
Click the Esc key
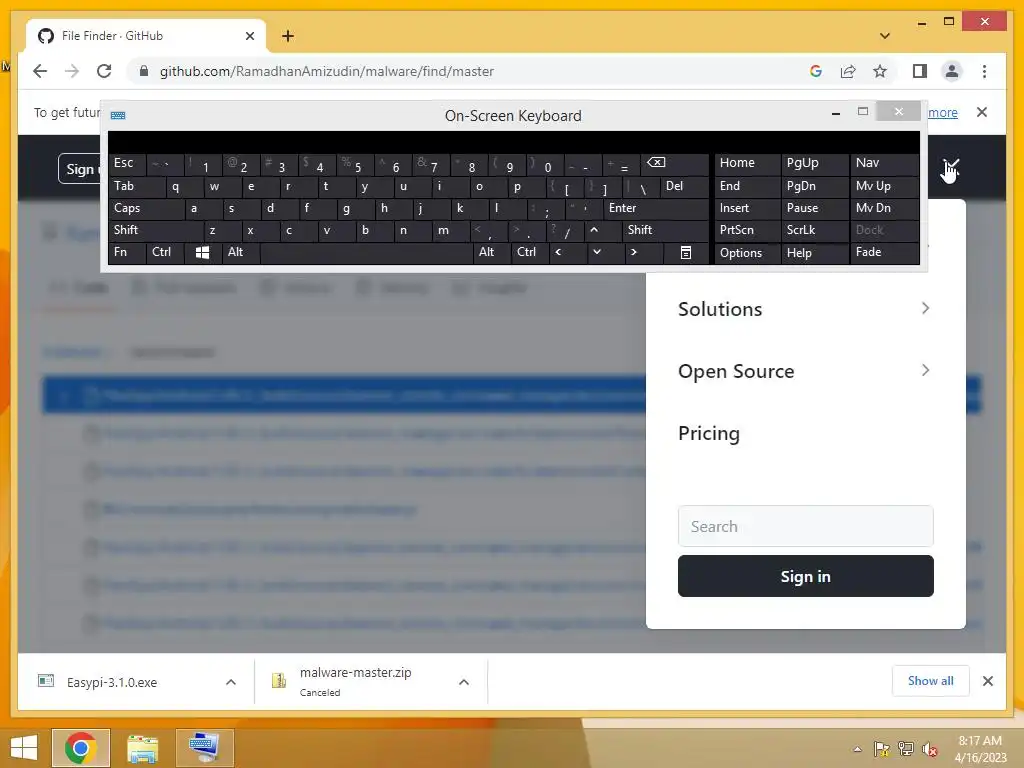tap(127, 163)
